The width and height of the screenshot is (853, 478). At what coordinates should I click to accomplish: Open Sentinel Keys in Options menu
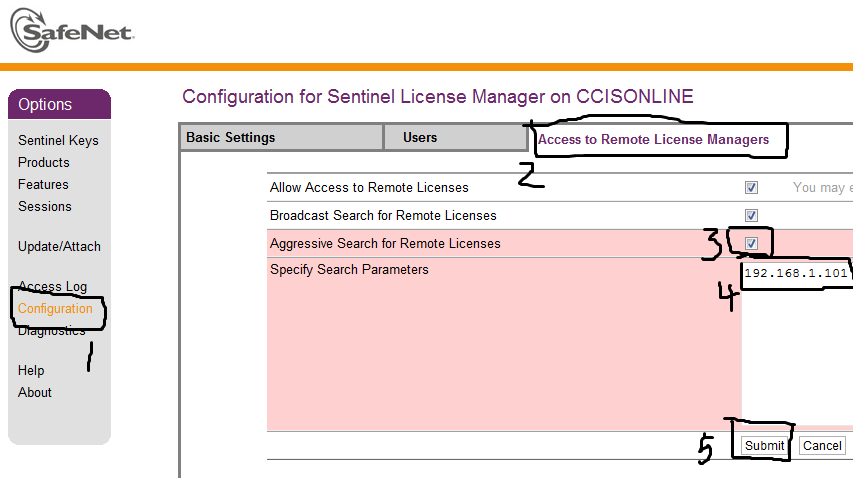pos(58,140)
